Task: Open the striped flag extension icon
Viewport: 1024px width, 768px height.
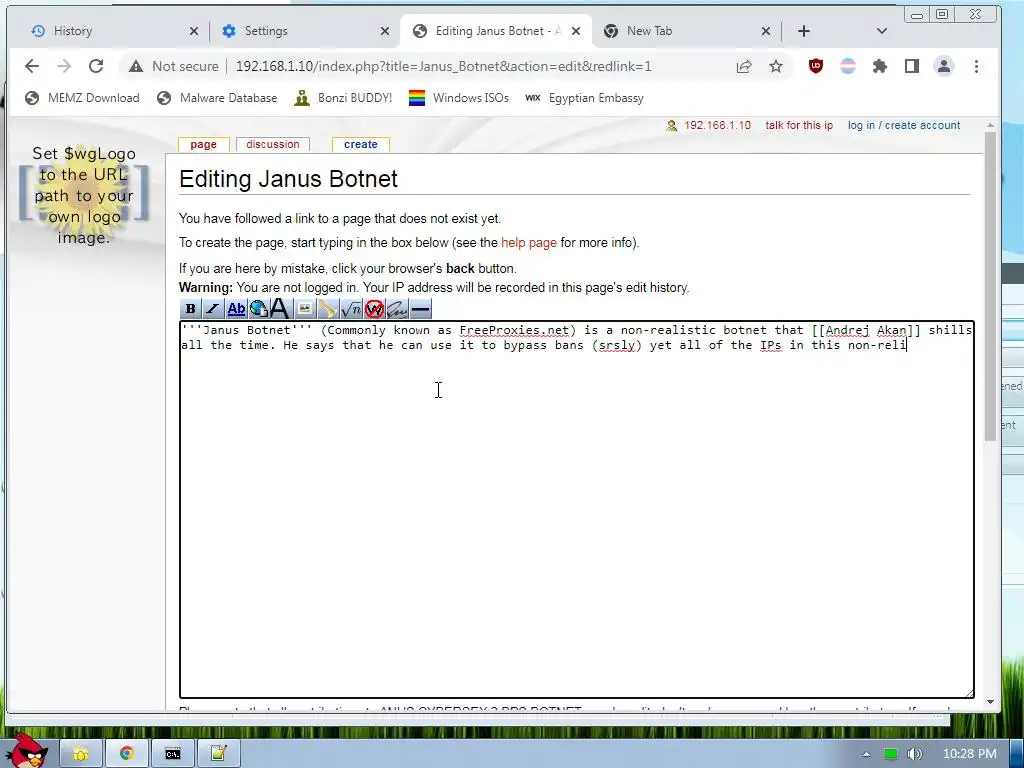Action: (x=848, y=66)
